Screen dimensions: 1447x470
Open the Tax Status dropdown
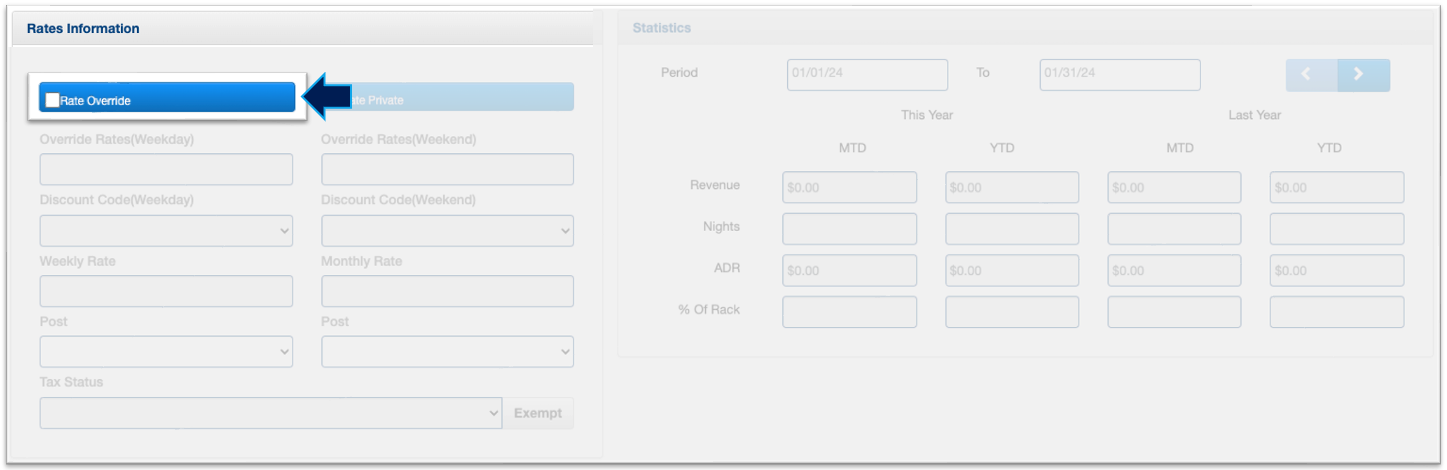(x=271, y=413)
